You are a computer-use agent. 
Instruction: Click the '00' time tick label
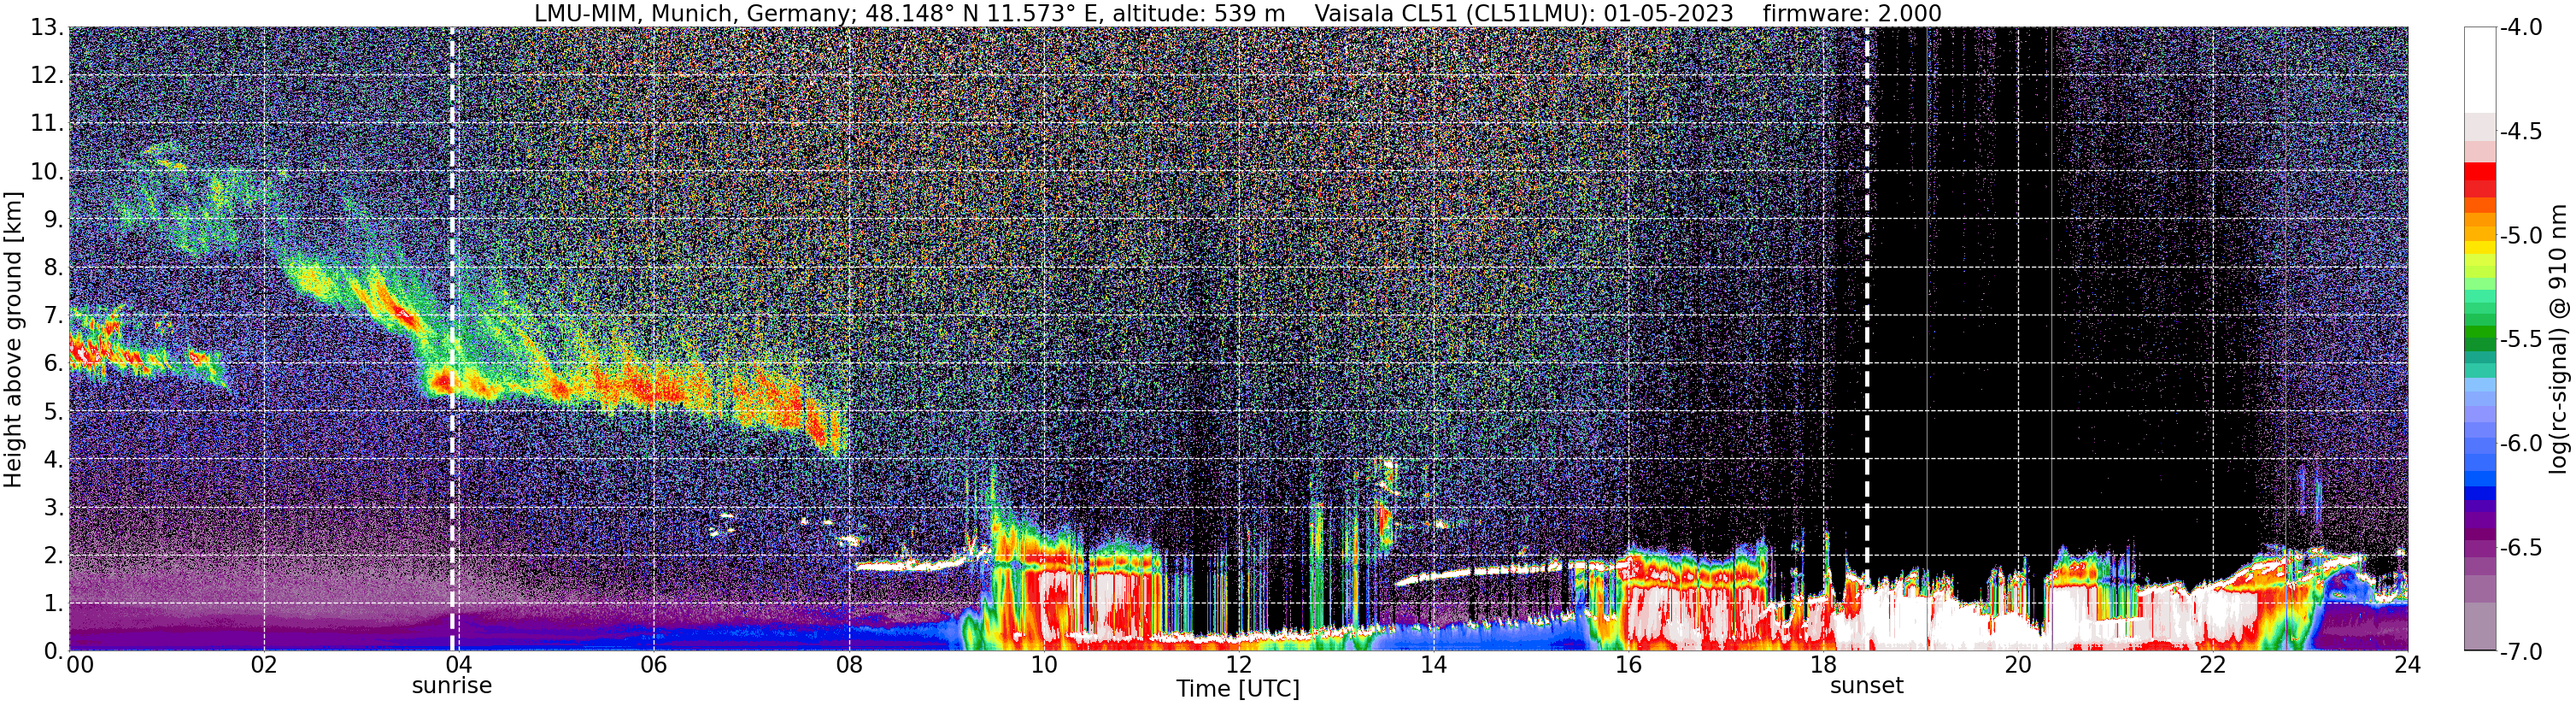click(x=80, y=665)
